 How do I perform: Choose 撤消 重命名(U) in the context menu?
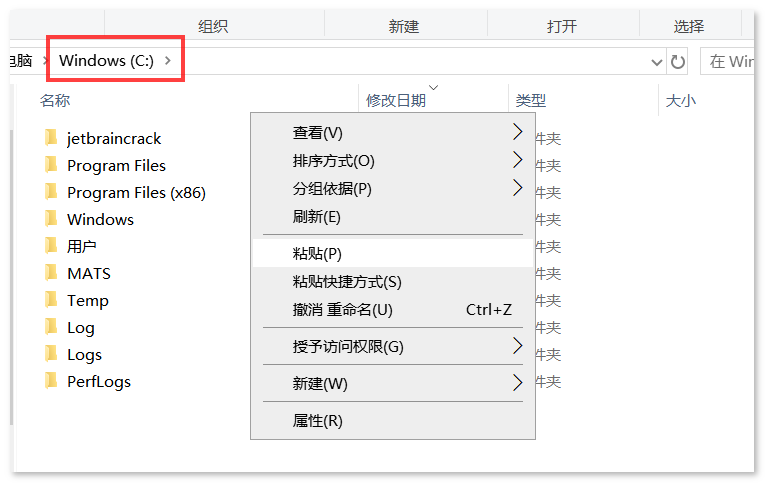pyautogui.click(x=393, y=309)
